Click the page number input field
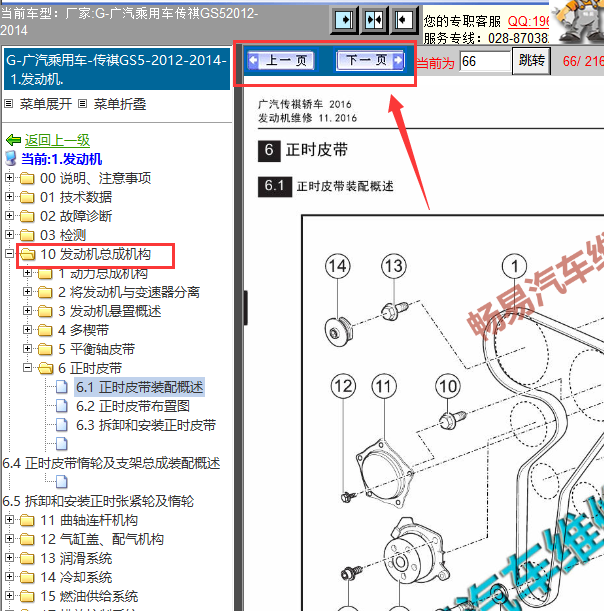The width and height of the screenshot is (604, 611). tap(484, 61)
